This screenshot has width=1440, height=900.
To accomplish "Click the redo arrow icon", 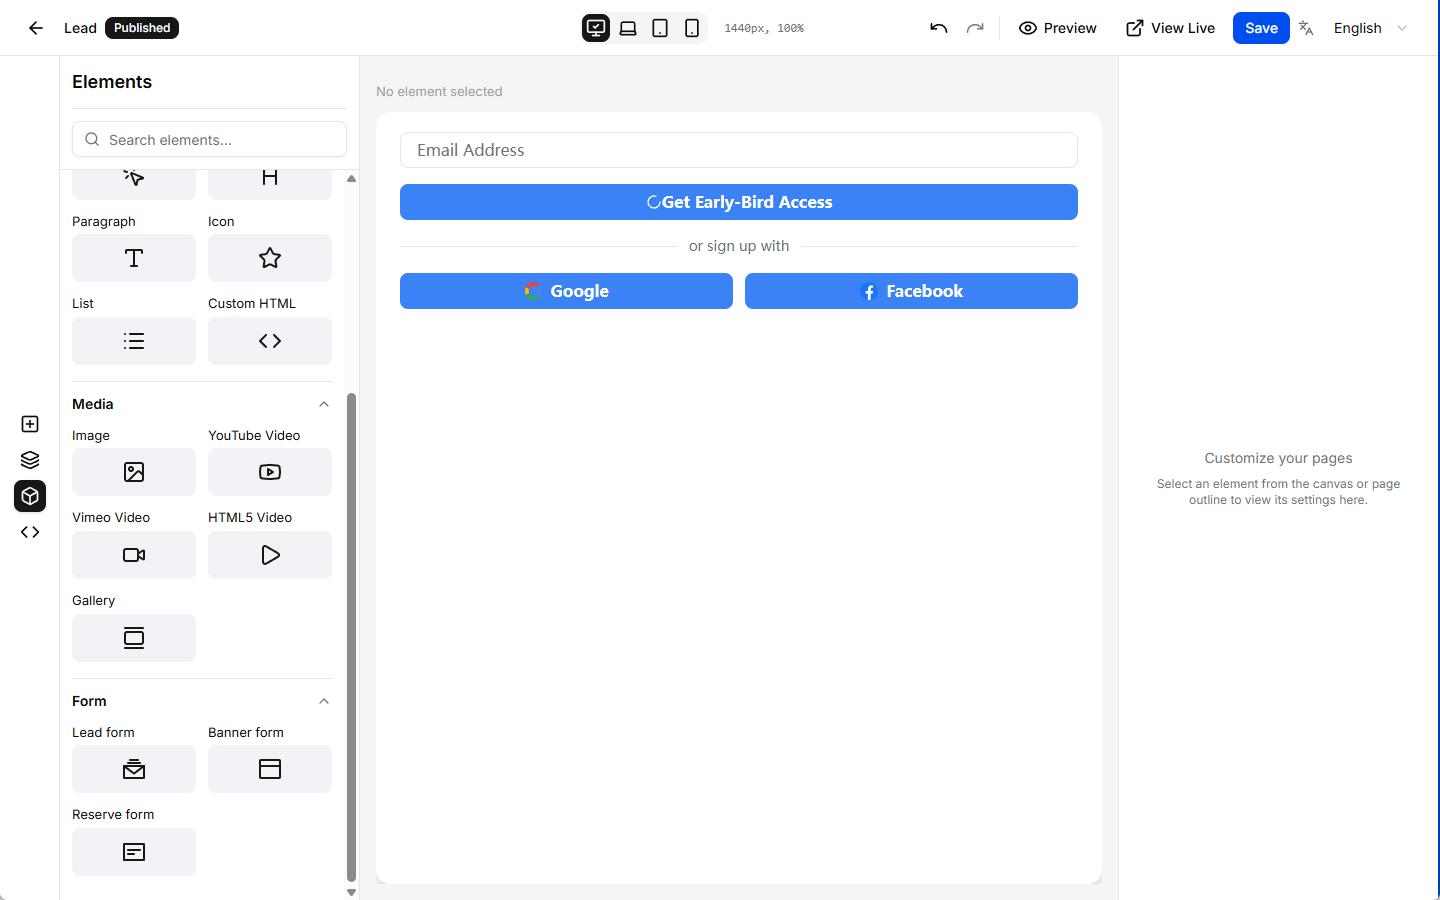I will [975, 28].
